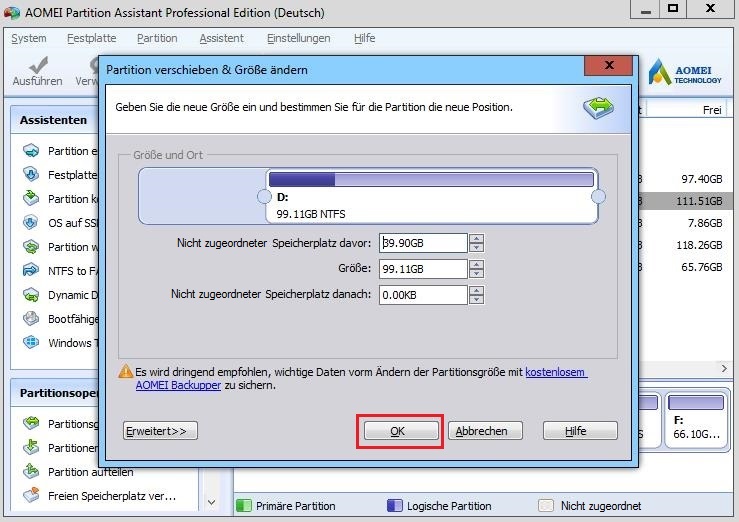This screenshot has width=739, height=522.
Task: Increase Größe value with up arrow
Action: 476,265
